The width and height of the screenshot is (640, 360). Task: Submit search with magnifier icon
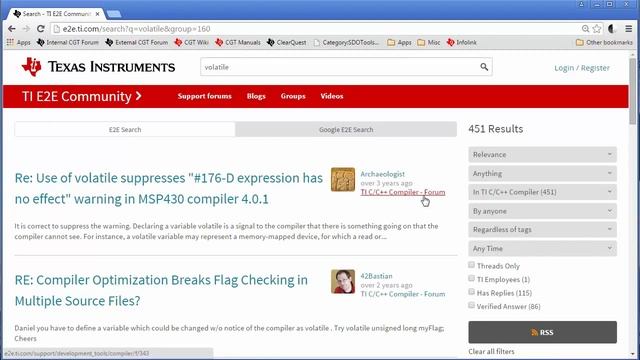click(x=484, y=67)
